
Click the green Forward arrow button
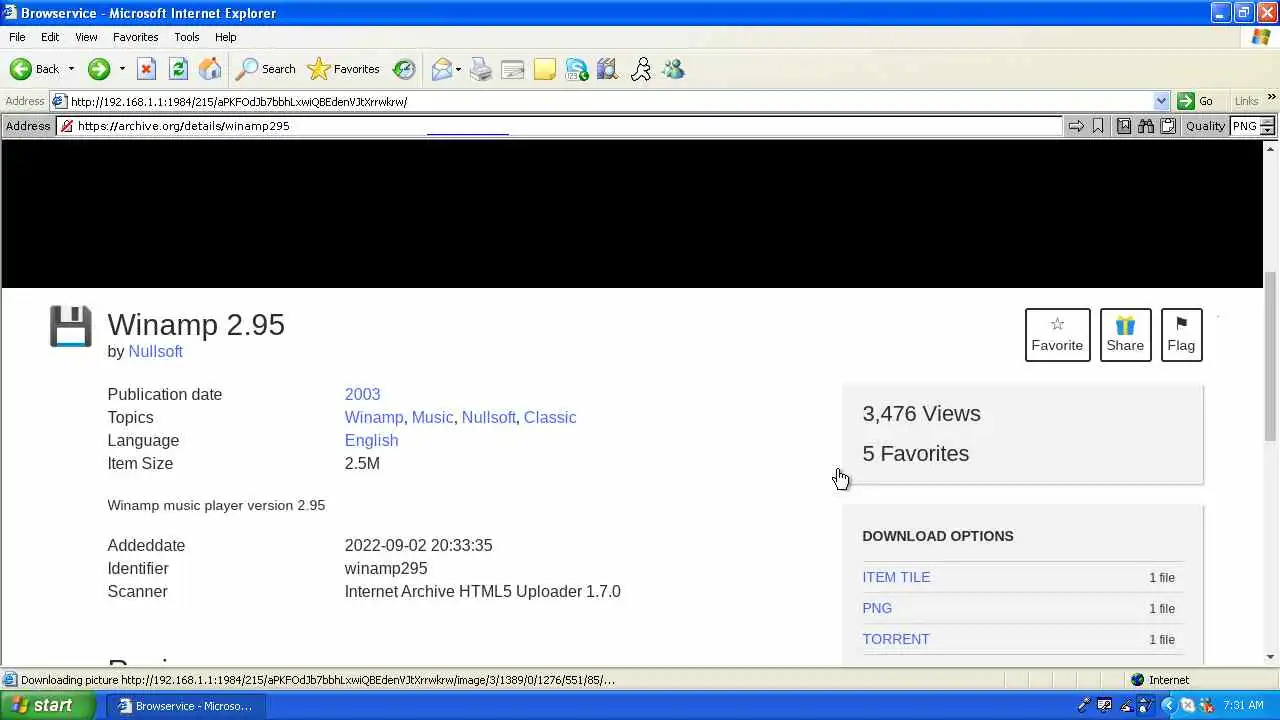98,69
